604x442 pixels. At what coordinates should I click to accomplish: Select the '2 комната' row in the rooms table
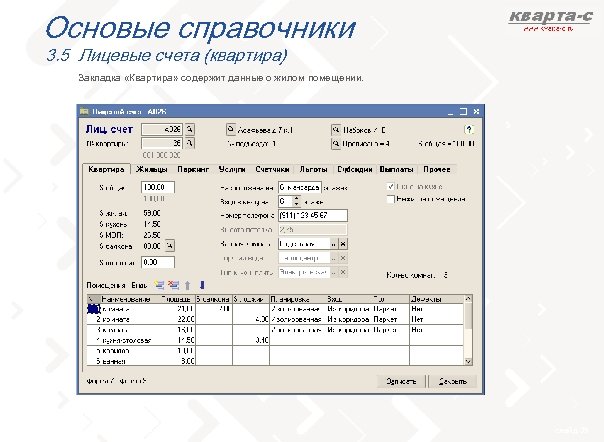275,319
